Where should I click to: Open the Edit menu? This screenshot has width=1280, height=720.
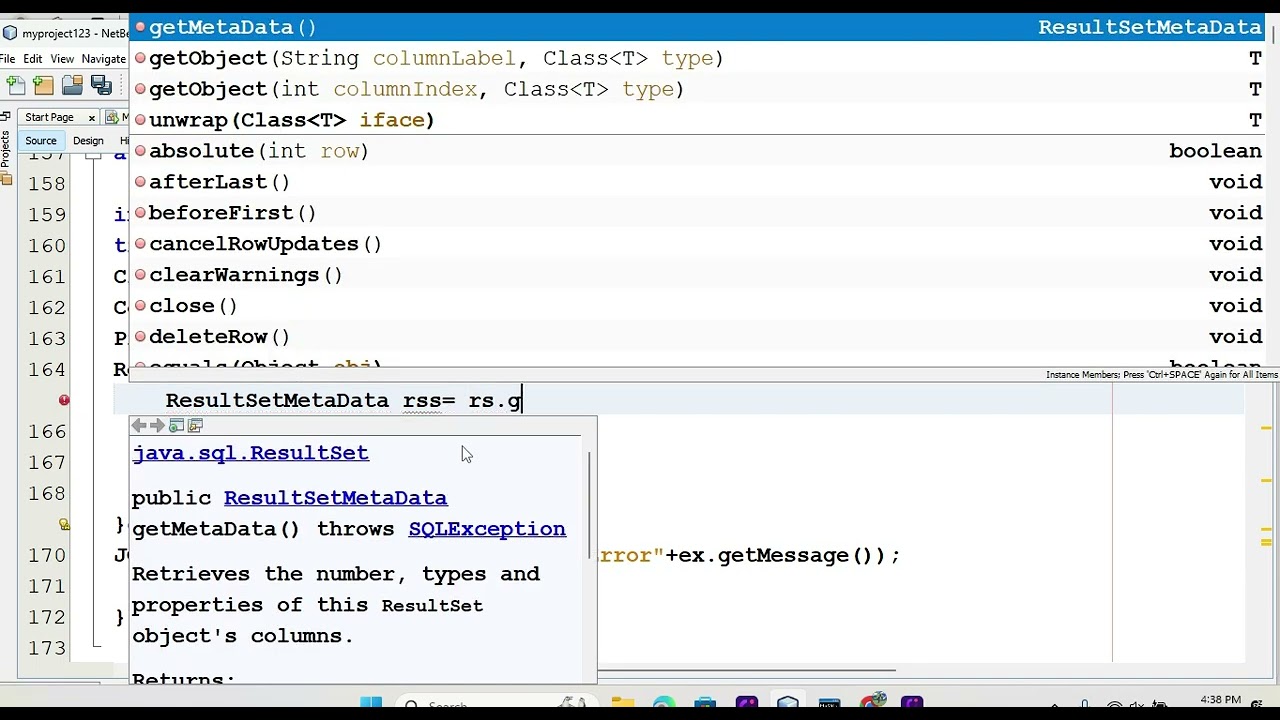coord(33,59)
